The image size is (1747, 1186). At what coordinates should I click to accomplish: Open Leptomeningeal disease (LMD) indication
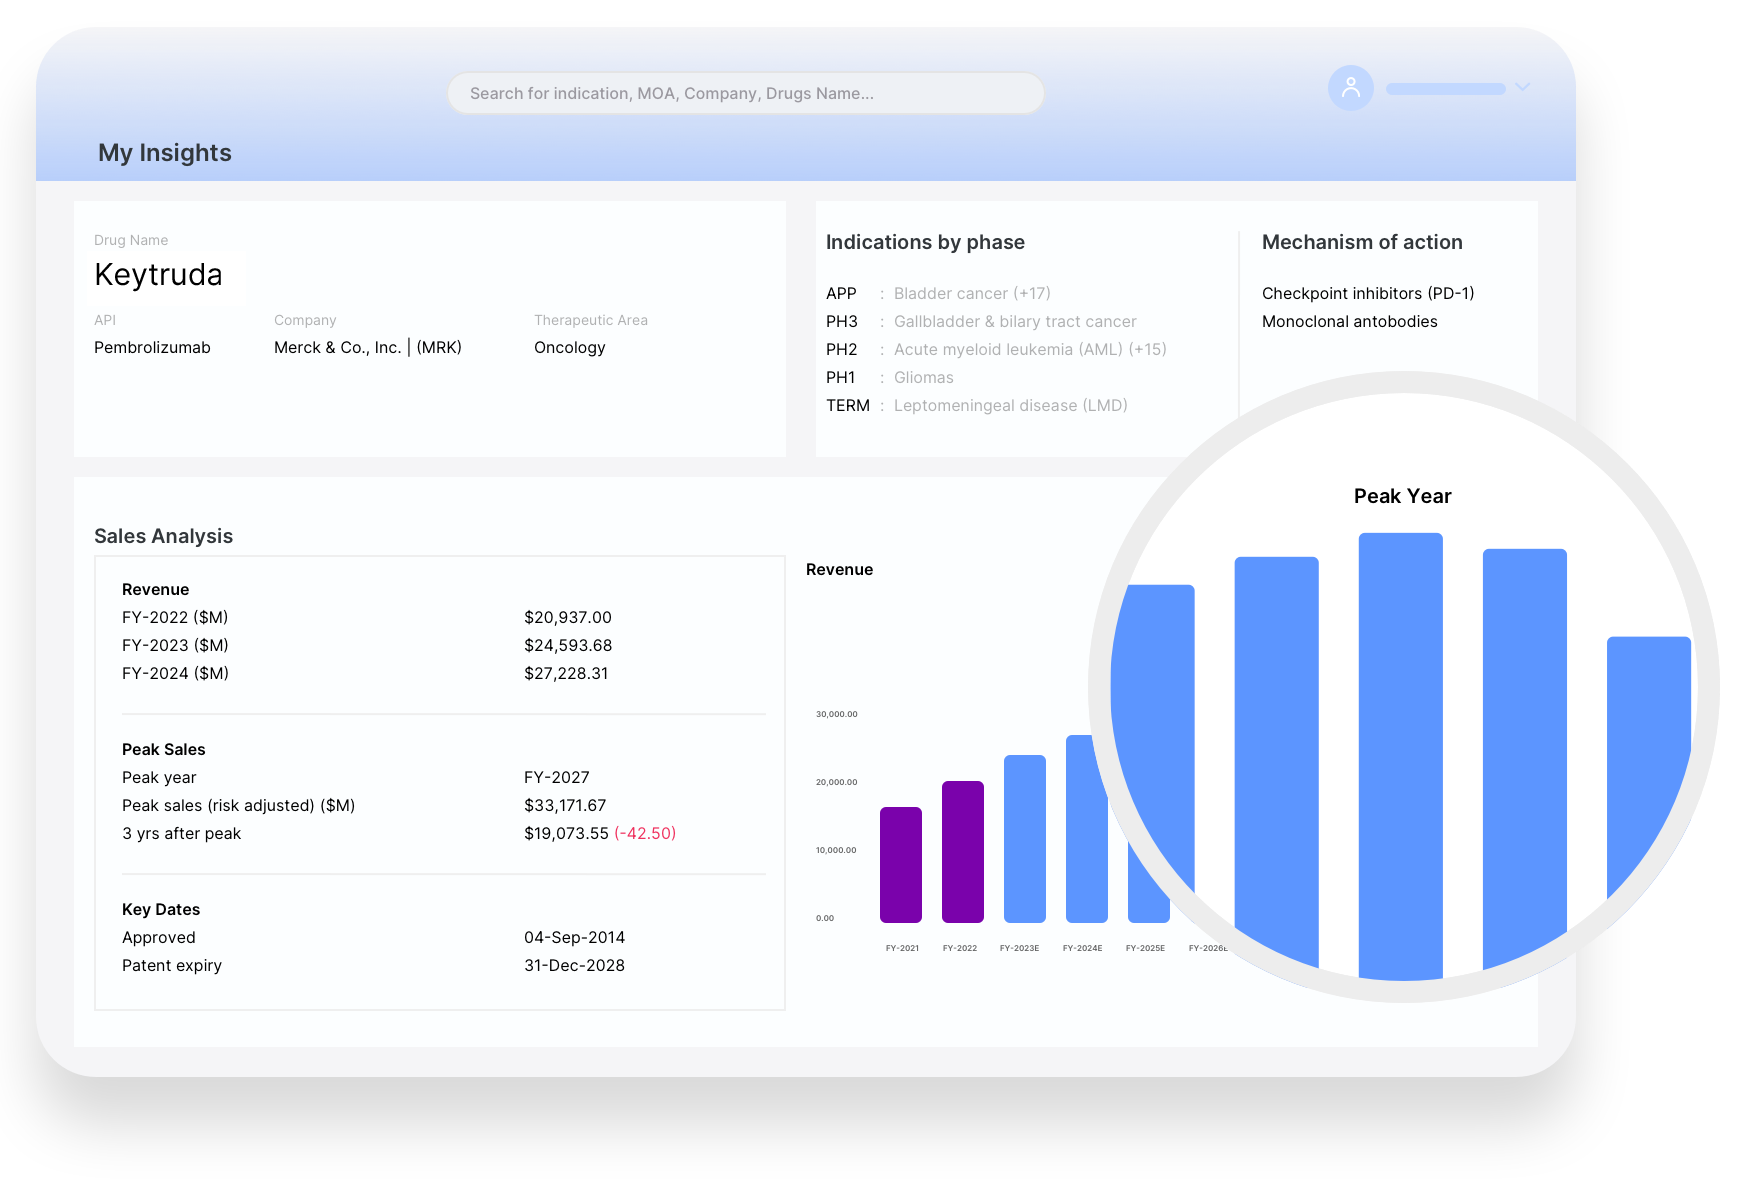point(1011,405)
